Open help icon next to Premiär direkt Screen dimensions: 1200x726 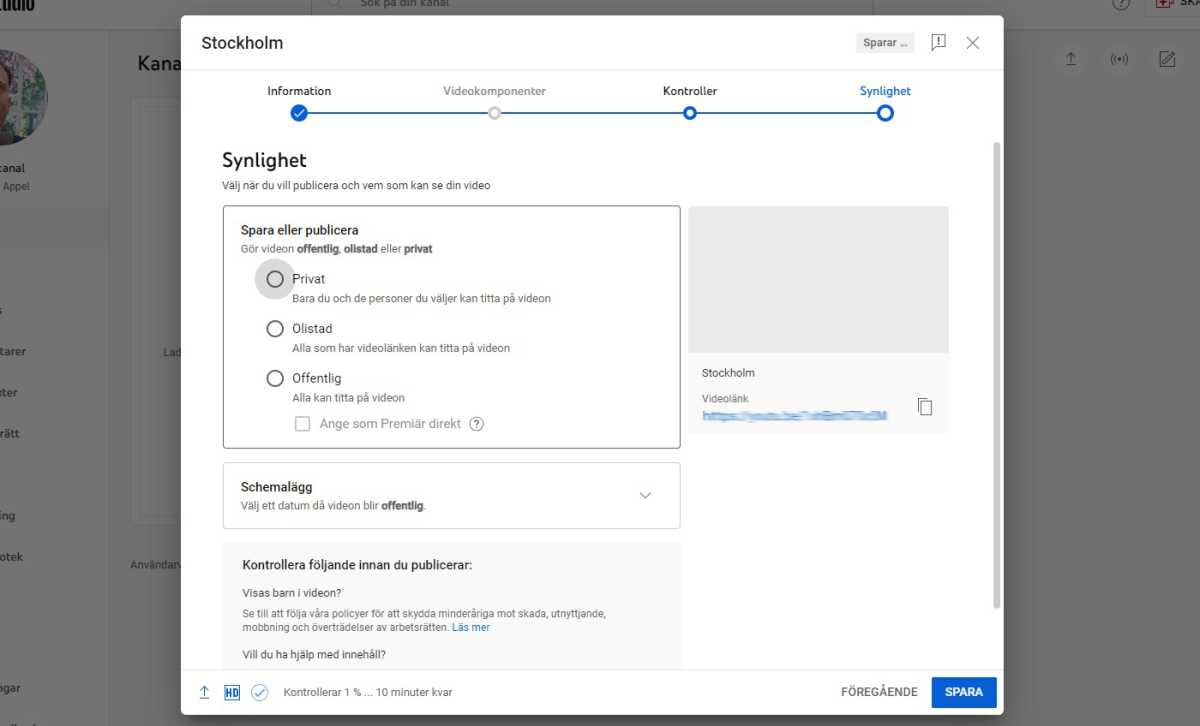[x=477, y=424]
